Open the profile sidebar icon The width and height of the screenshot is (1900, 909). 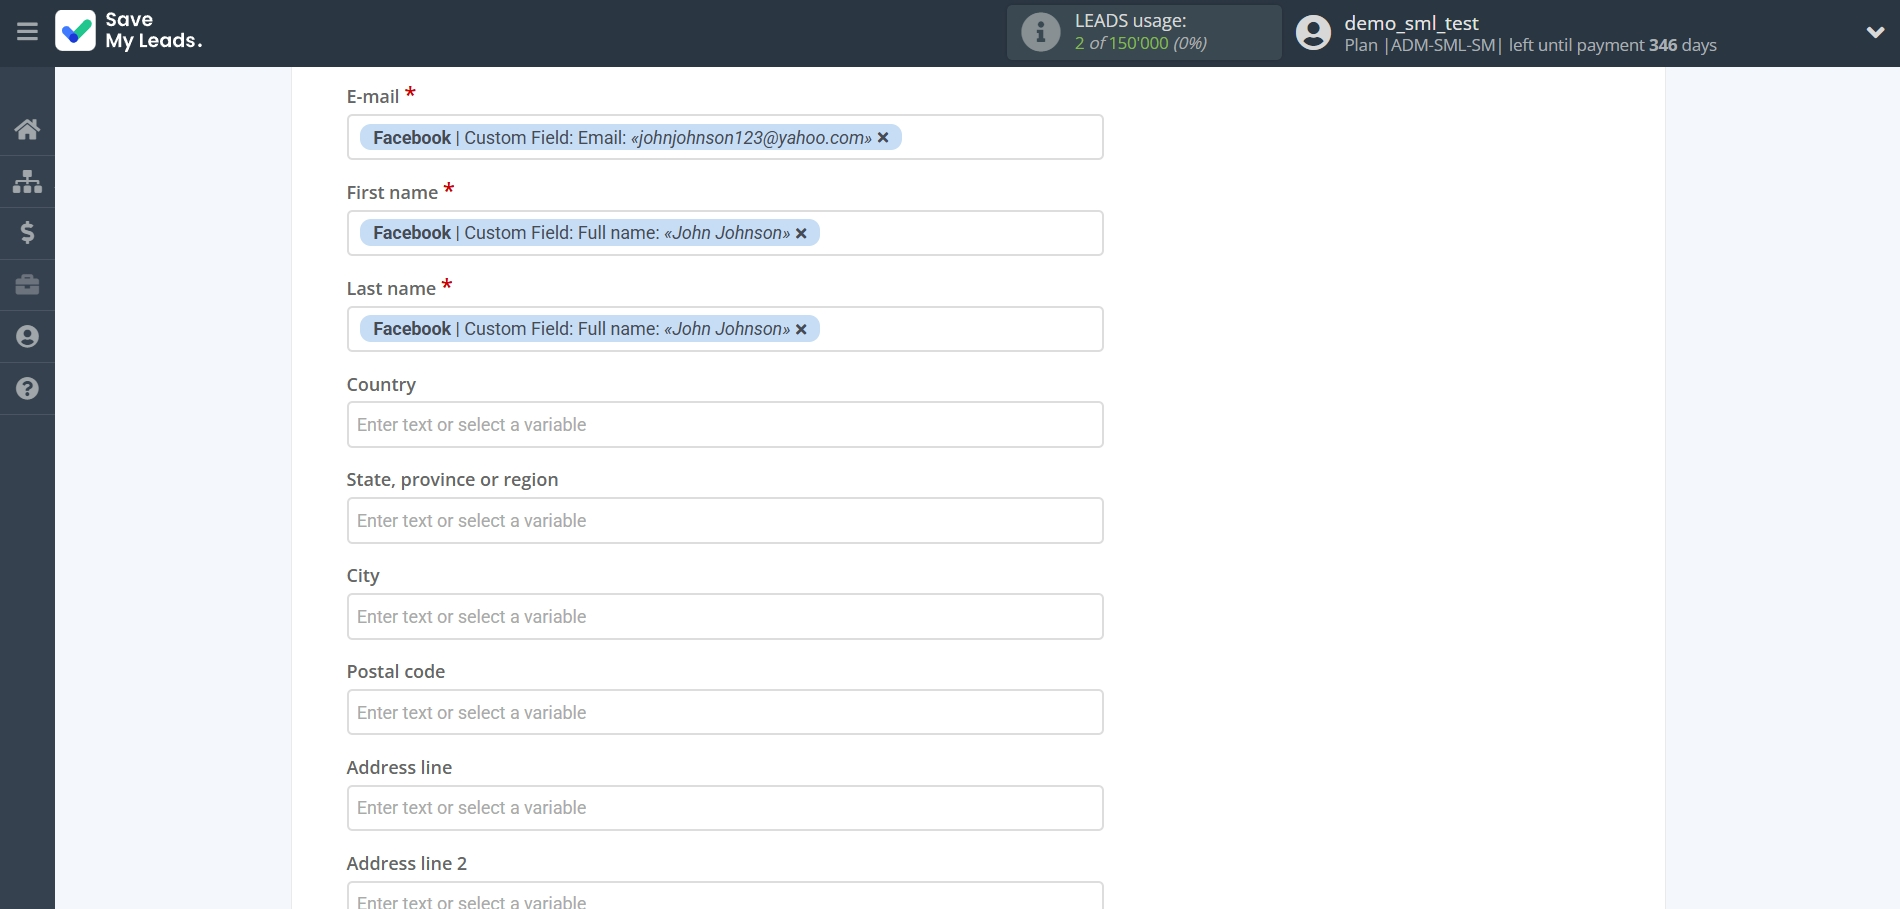pos(27,337)
